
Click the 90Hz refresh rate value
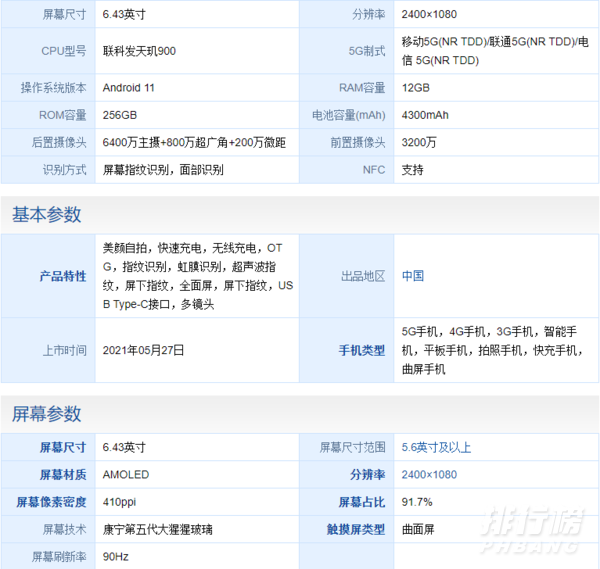(x=116, y=556)
